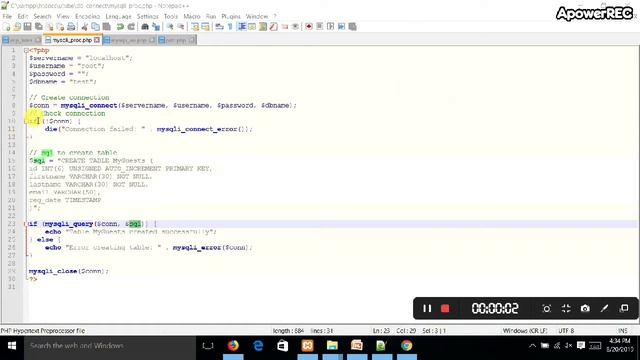Save the recorded macro toolbar icon
Viewport: 640px width, 360px height.
click(353, 27)
